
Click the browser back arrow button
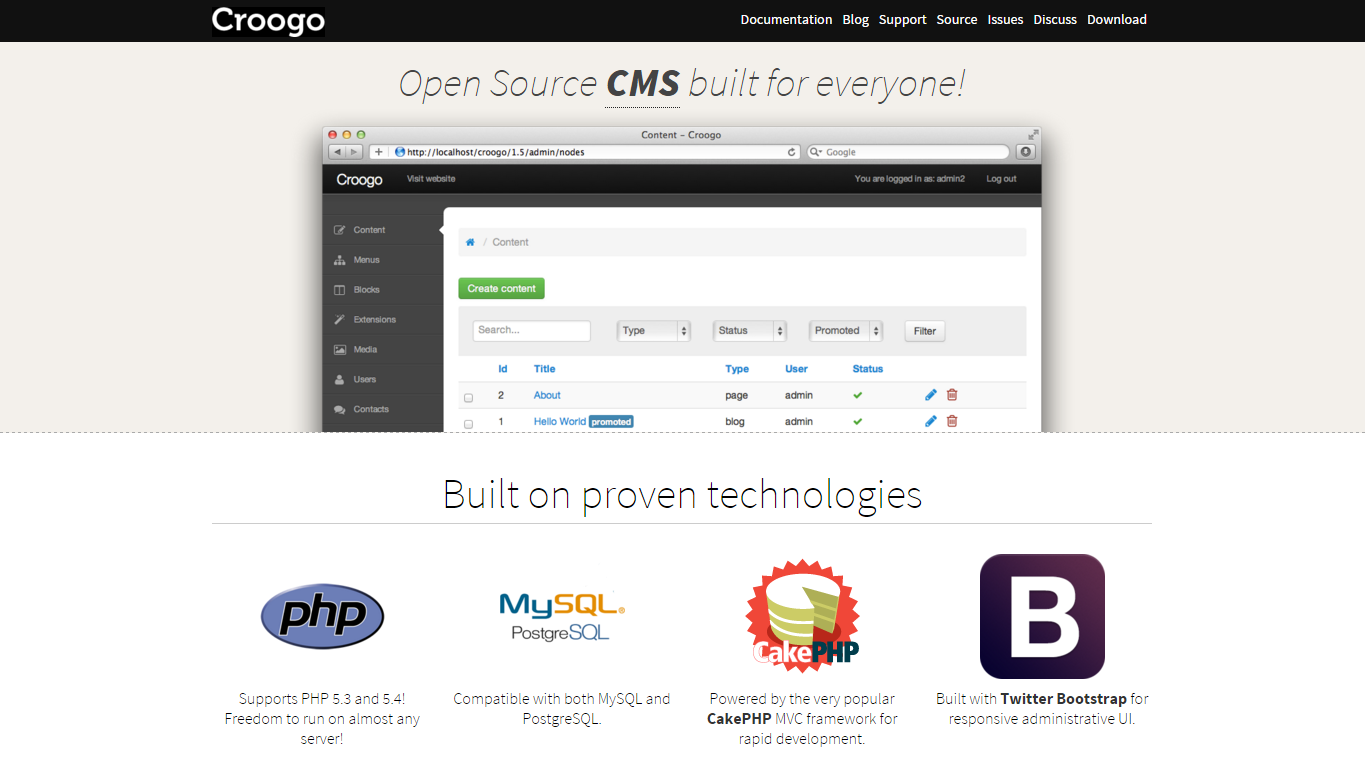pyautogui.click(x=337, y=152)
